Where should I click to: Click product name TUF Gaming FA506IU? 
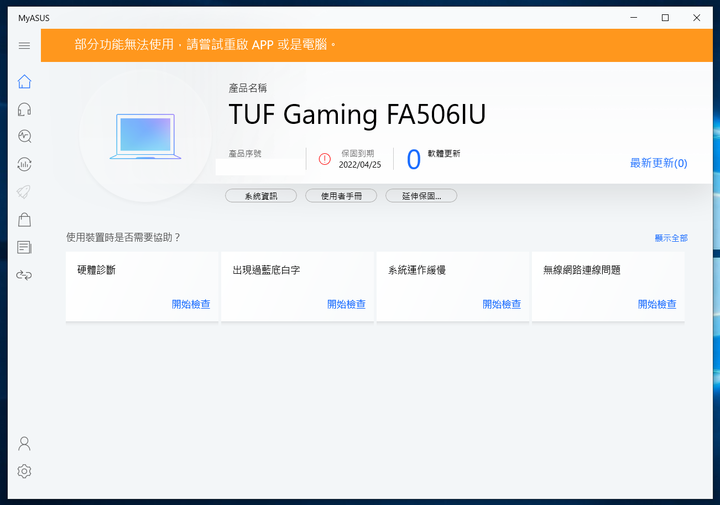[x=357, y=114]
